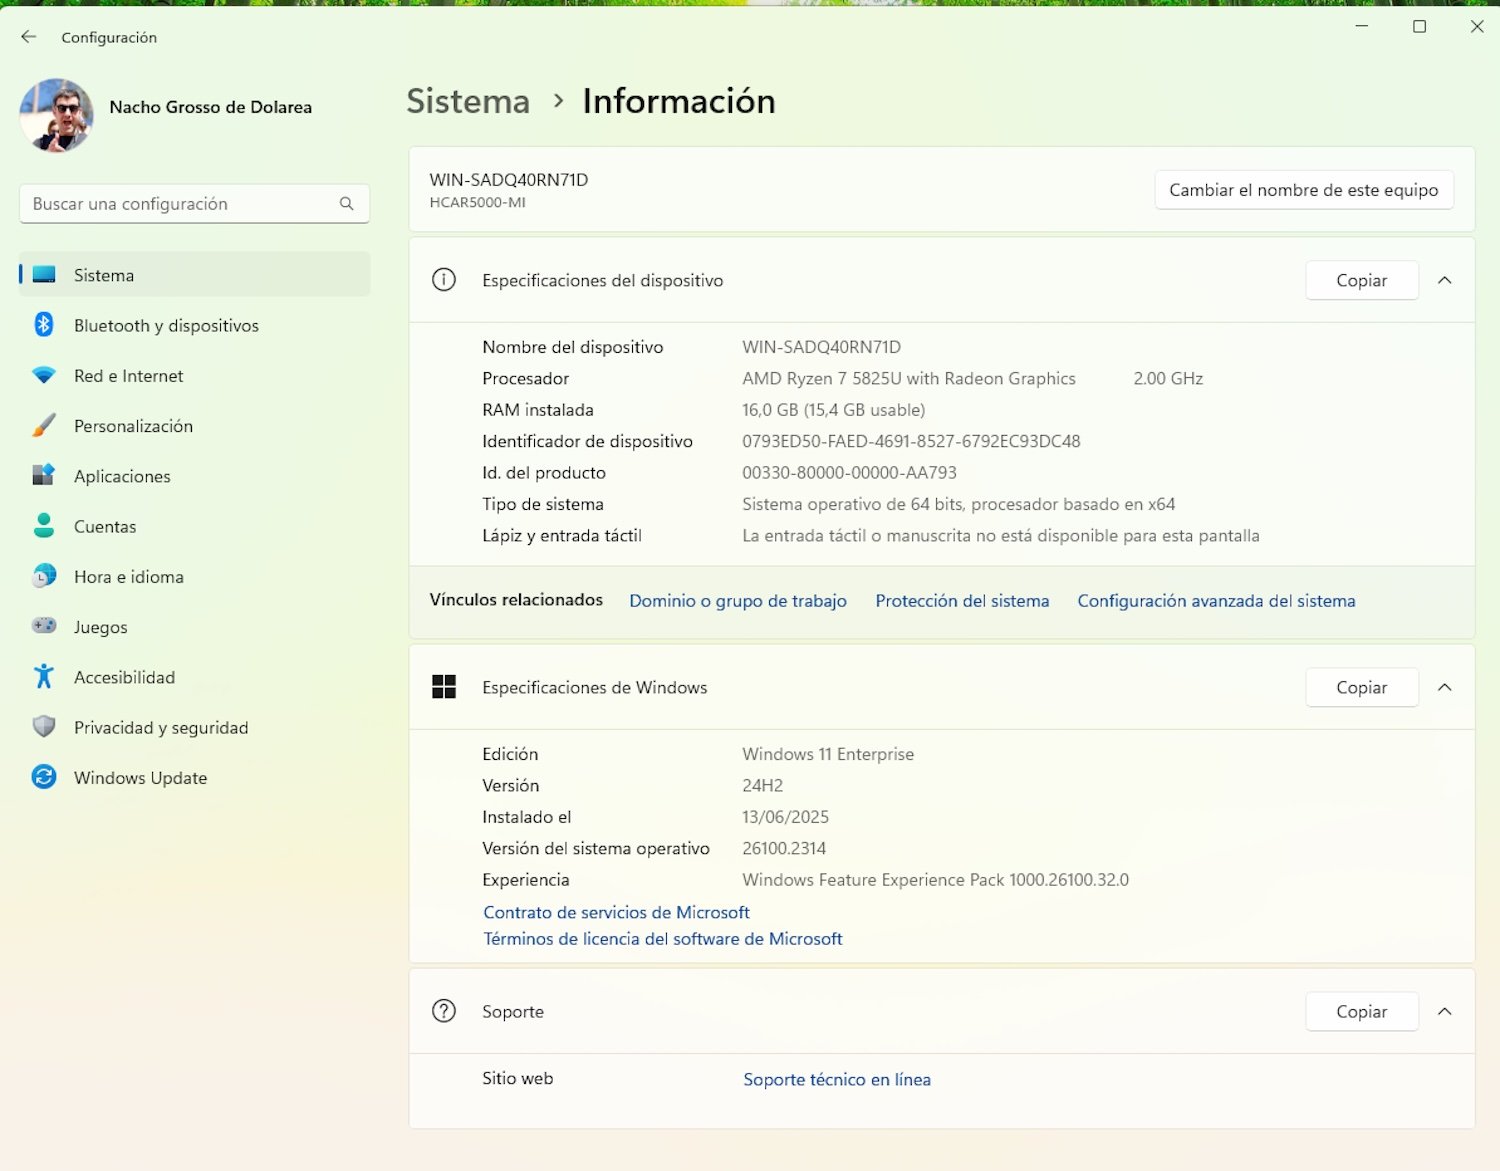The width and height of the screenshot is (1500, 1171).
Task: Select Aplicaciones in the sidebar
Action: 195,476
